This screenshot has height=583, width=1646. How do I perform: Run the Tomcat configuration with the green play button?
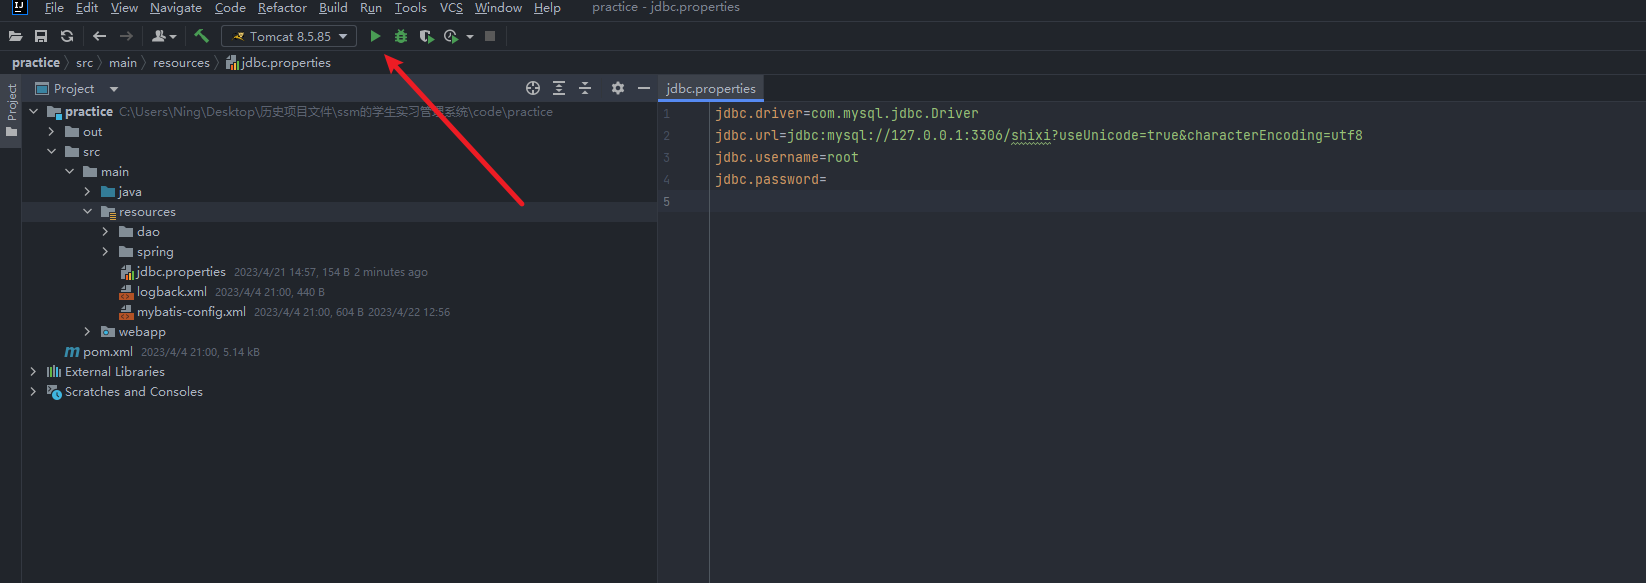click(375, 36)
